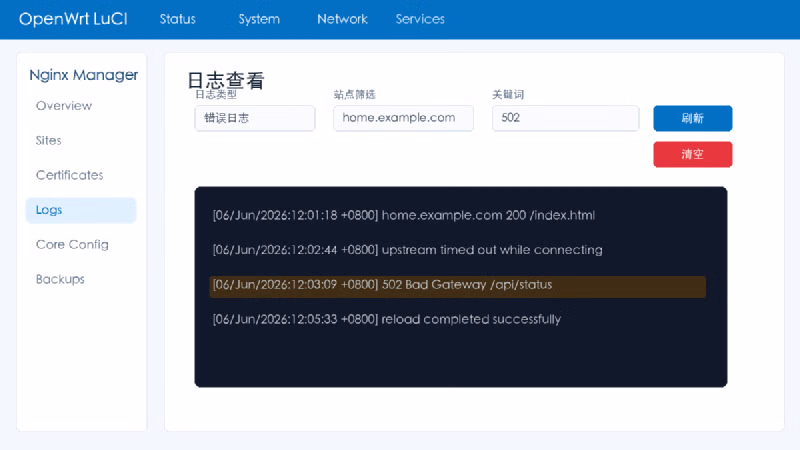
Task: Click the 日志查看 page heading
Action: click(226, 80)
